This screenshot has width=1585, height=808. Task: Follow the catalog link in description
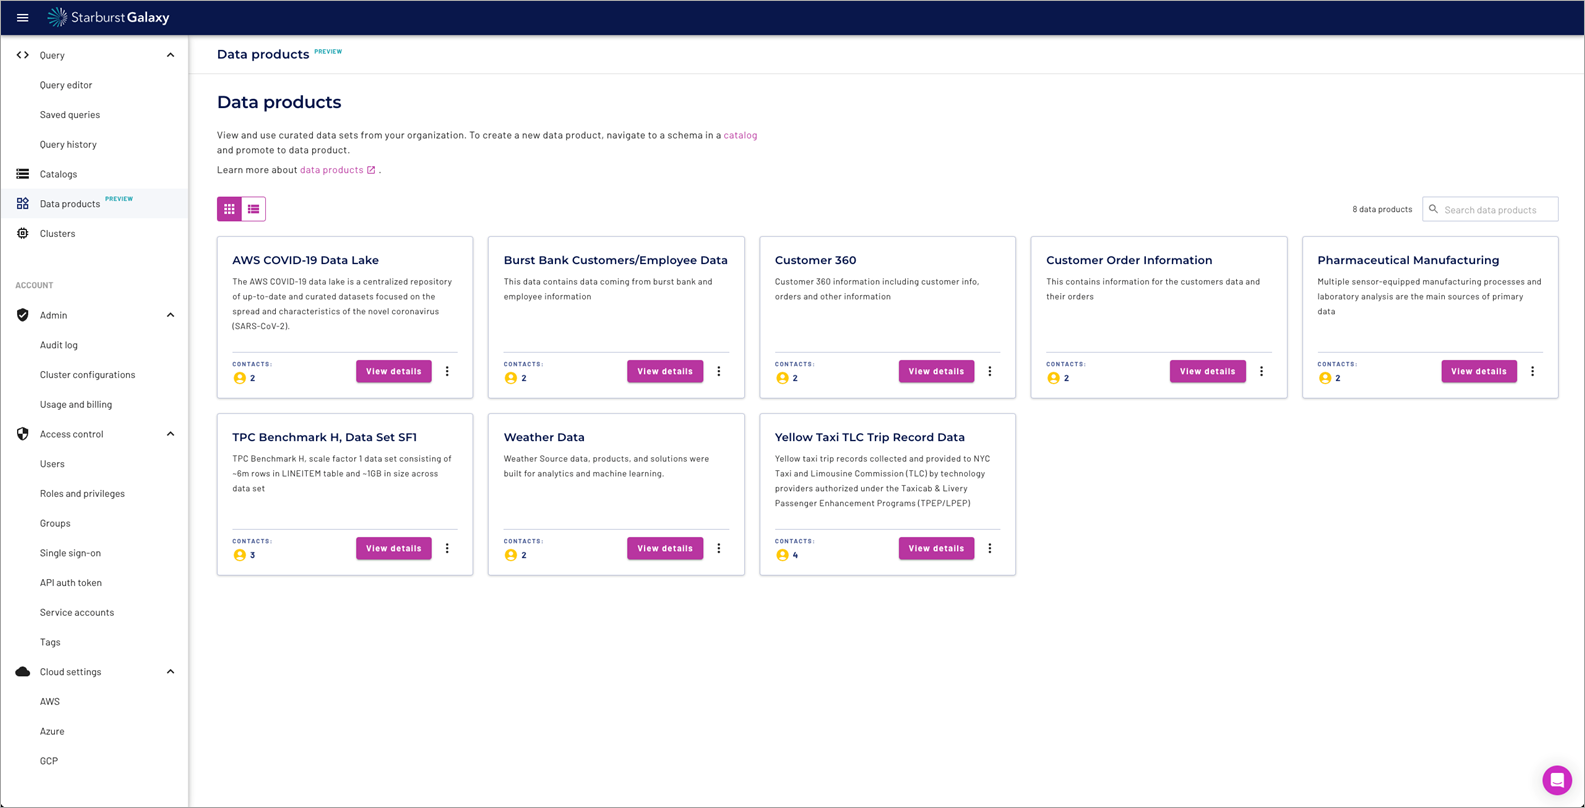tap(740, 135)
